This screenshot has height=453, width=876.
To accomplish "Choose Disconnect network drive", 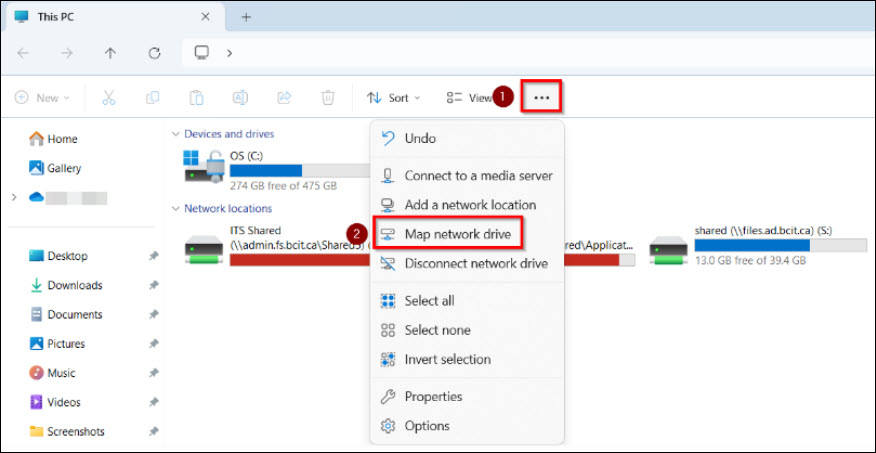I will click(x=466, y=263).
